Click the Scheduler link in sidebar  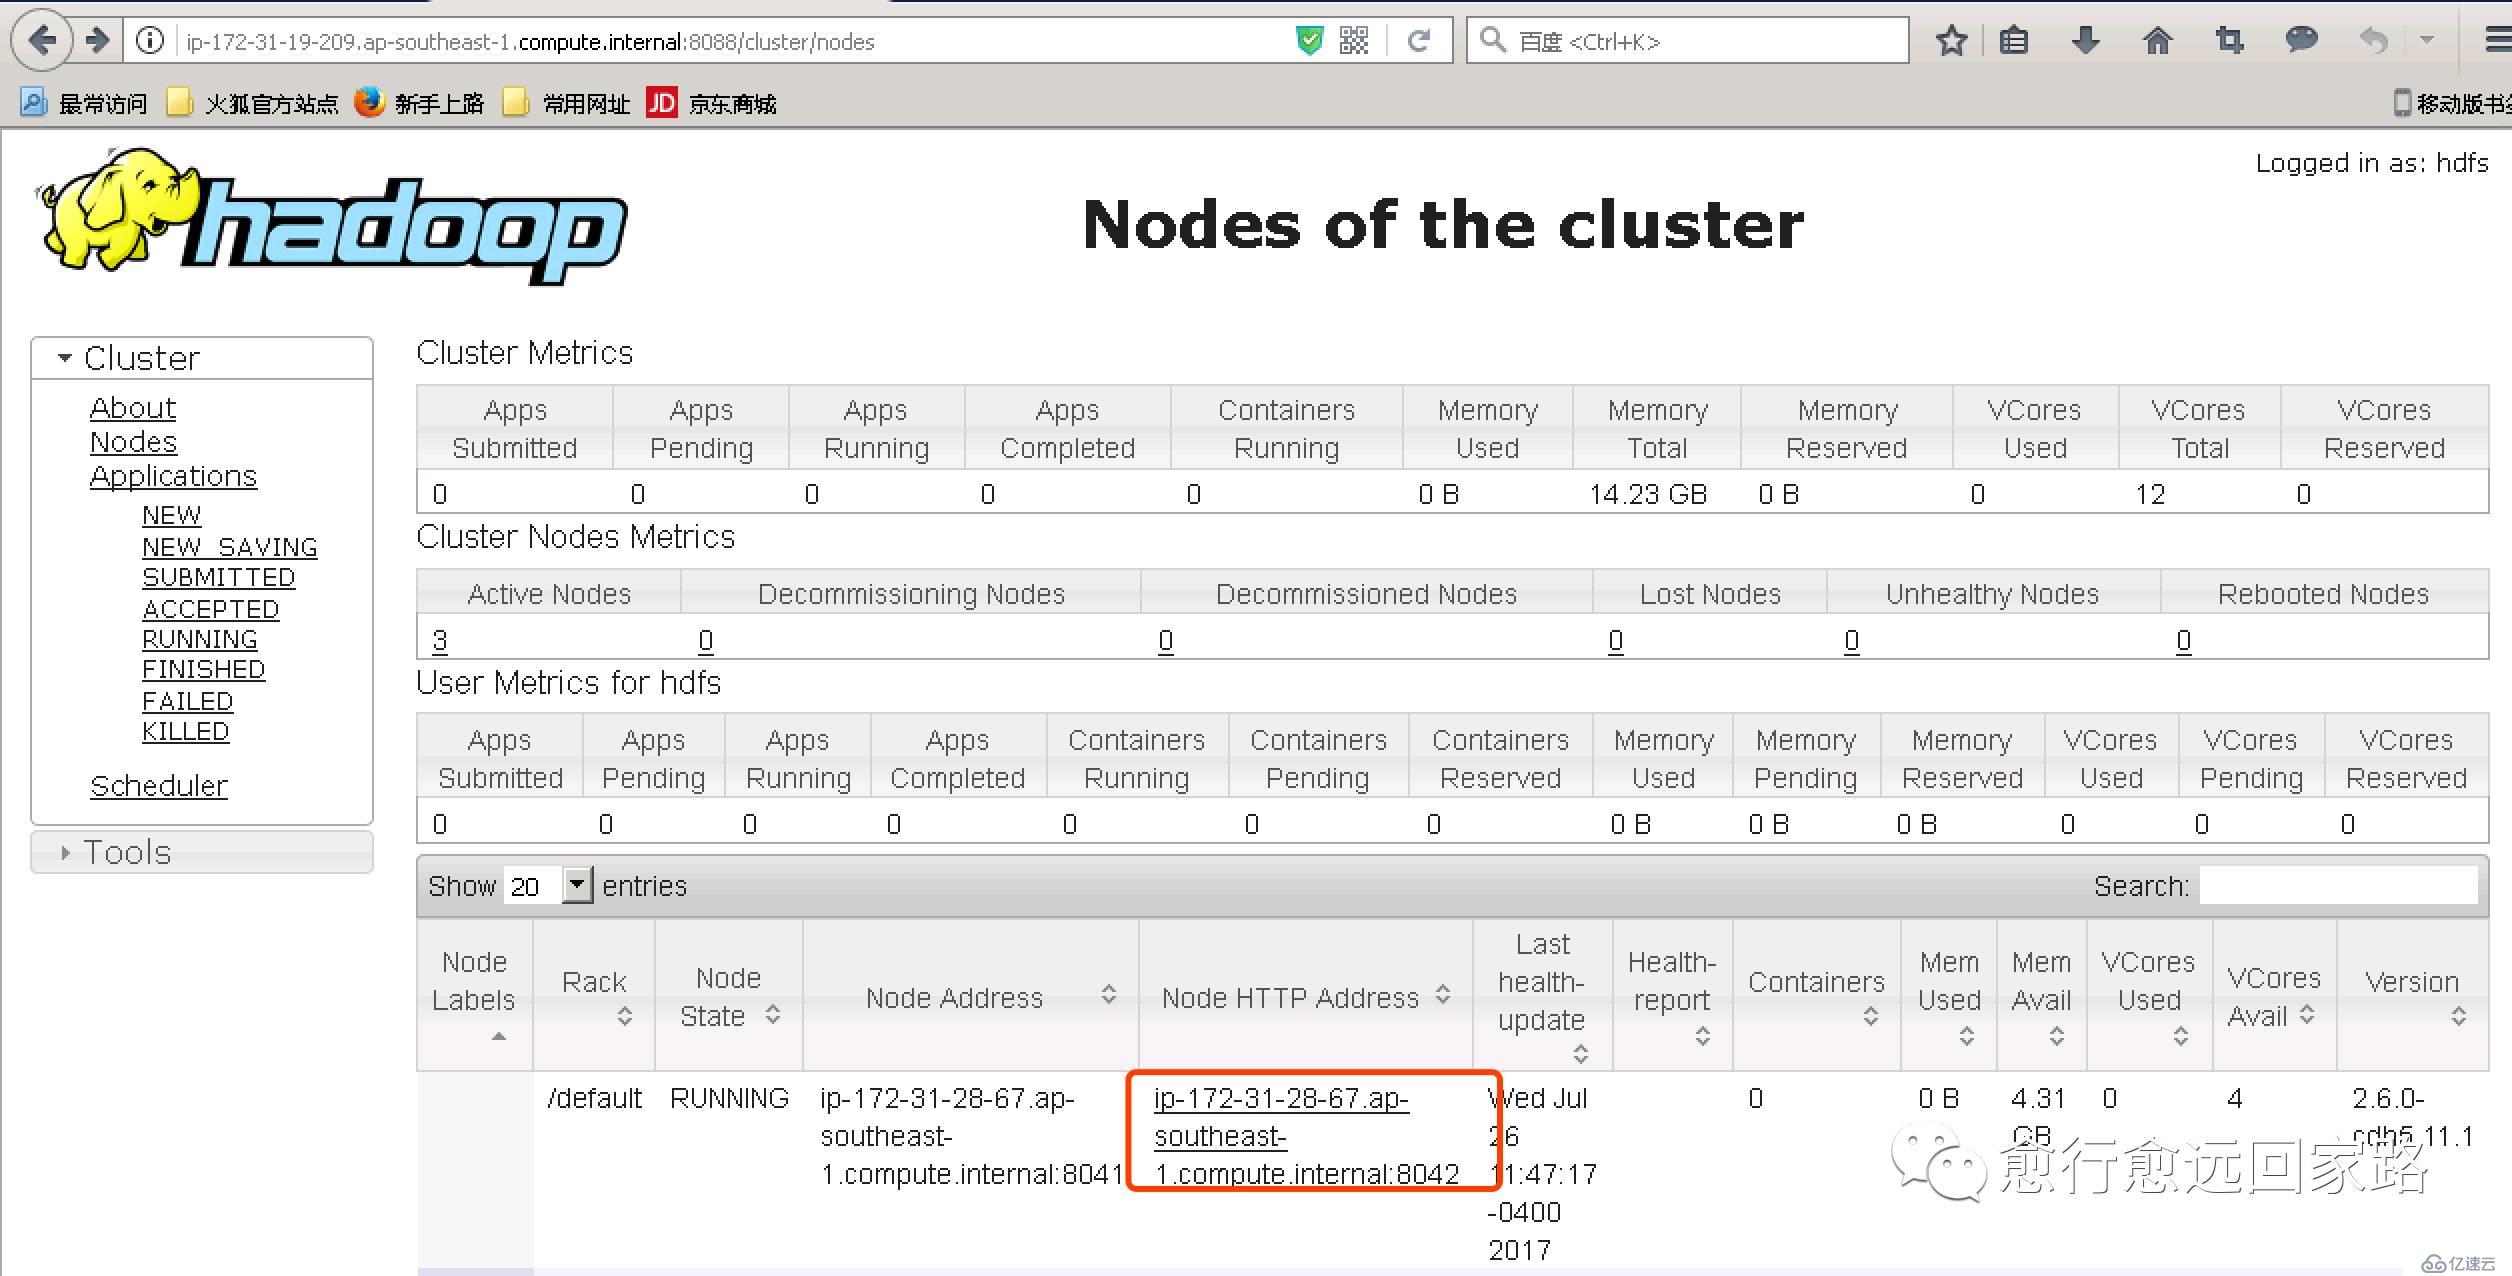point(158,788)
